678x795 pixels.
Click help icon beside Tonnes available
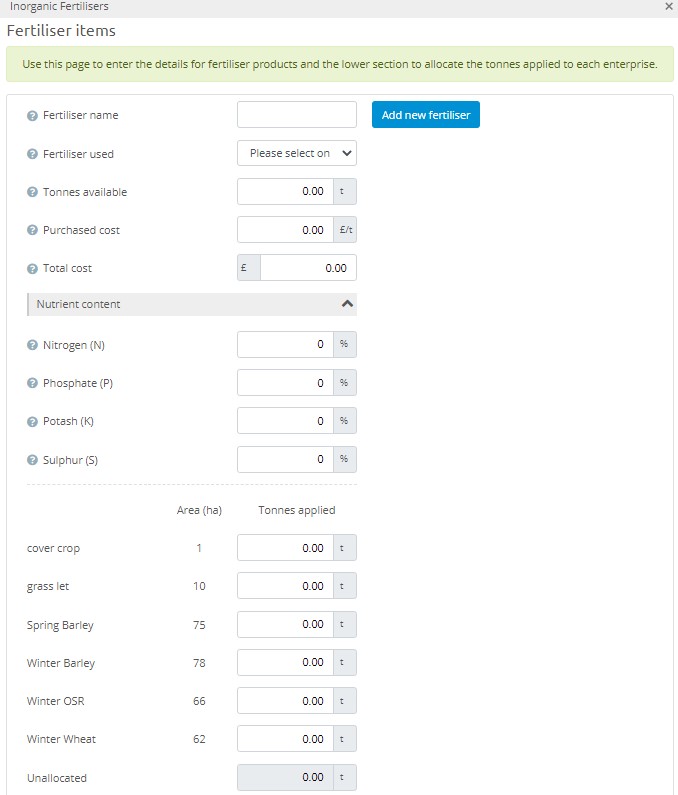point(32,192)
